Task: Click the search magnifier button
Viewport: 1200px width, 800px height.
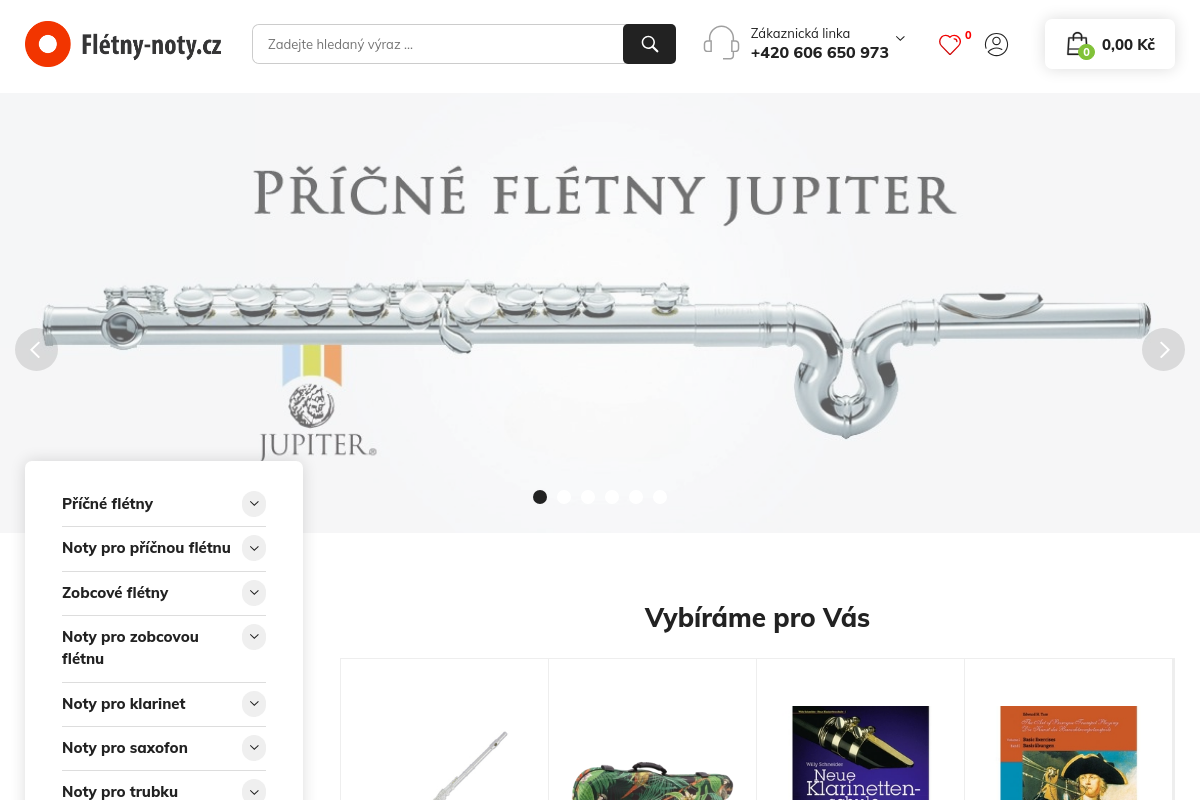Action: (x=649, y=44)
